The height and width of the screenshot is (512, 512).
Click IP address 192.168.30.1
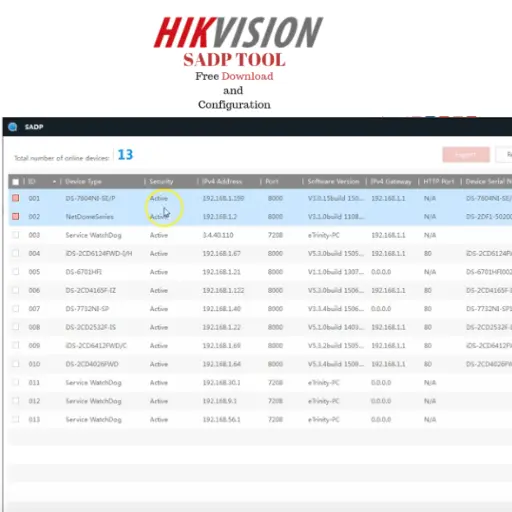point(222,383)
